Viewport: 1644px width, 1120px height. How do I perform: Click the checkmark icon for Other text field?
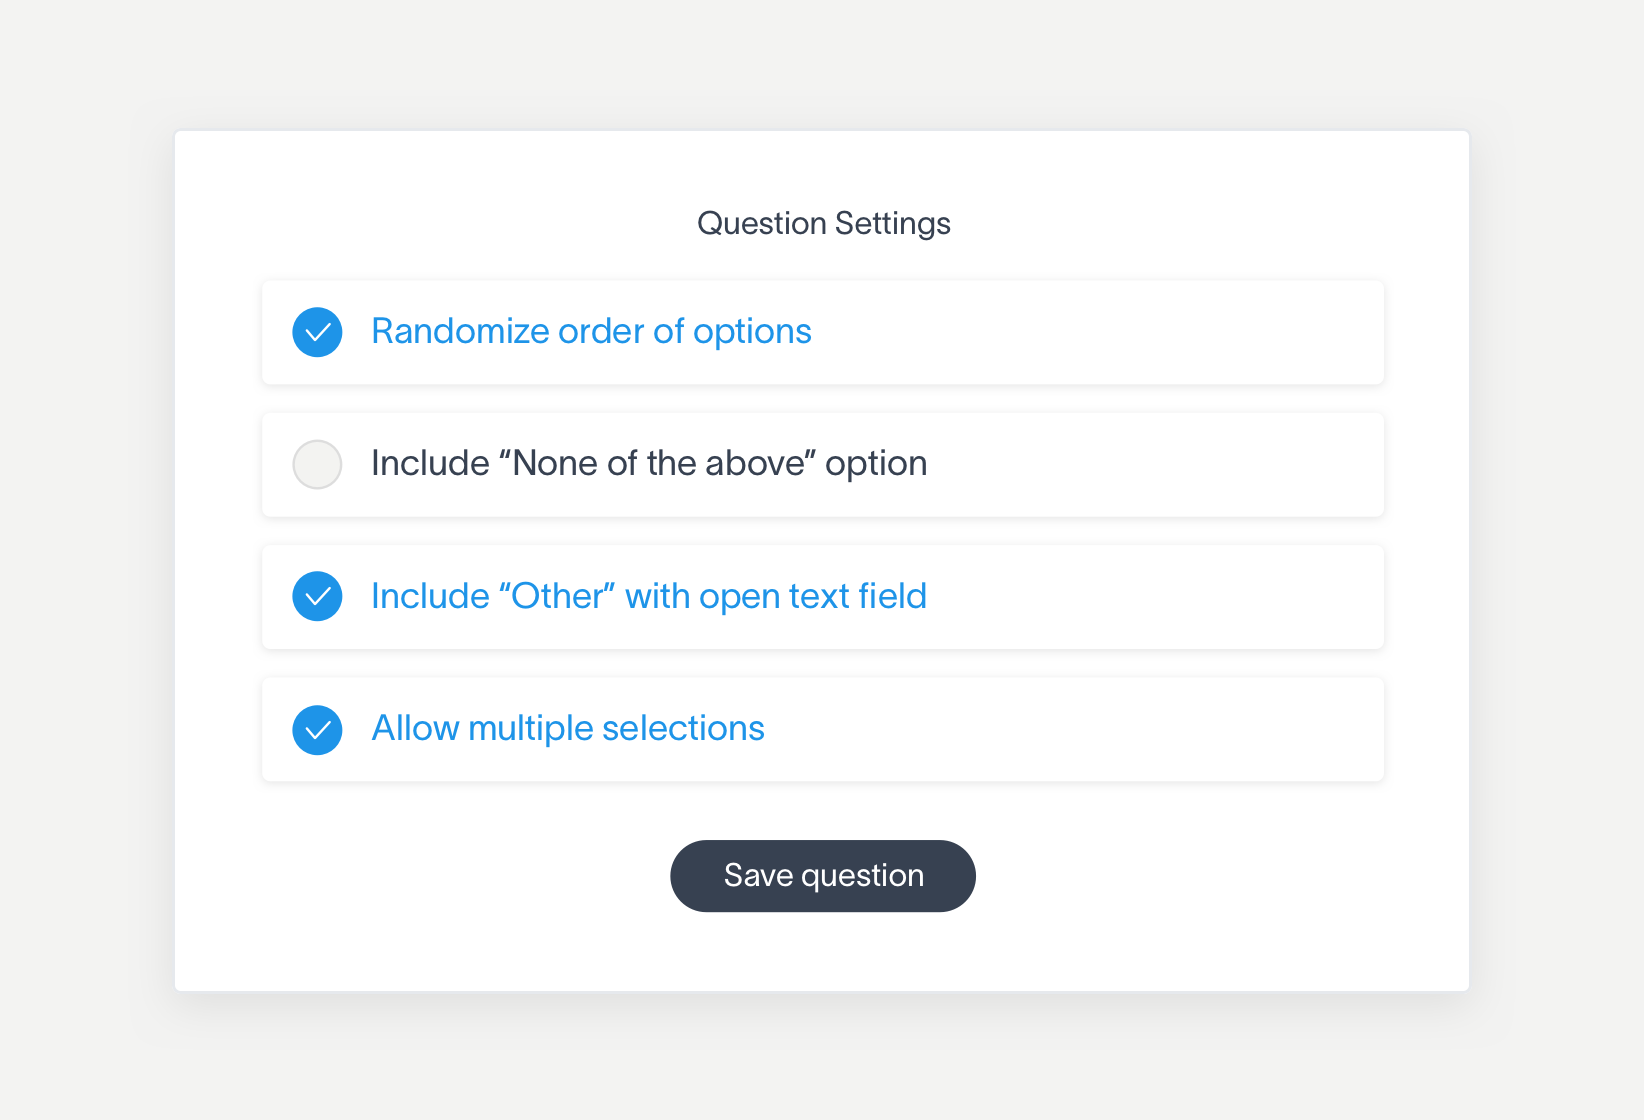click(317, 596)
